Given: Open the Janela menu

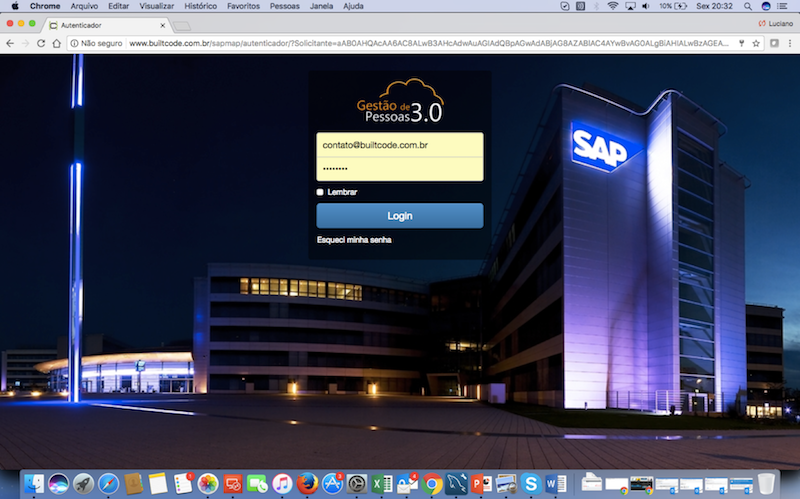Looking at the screenshot, I should 321,6.
